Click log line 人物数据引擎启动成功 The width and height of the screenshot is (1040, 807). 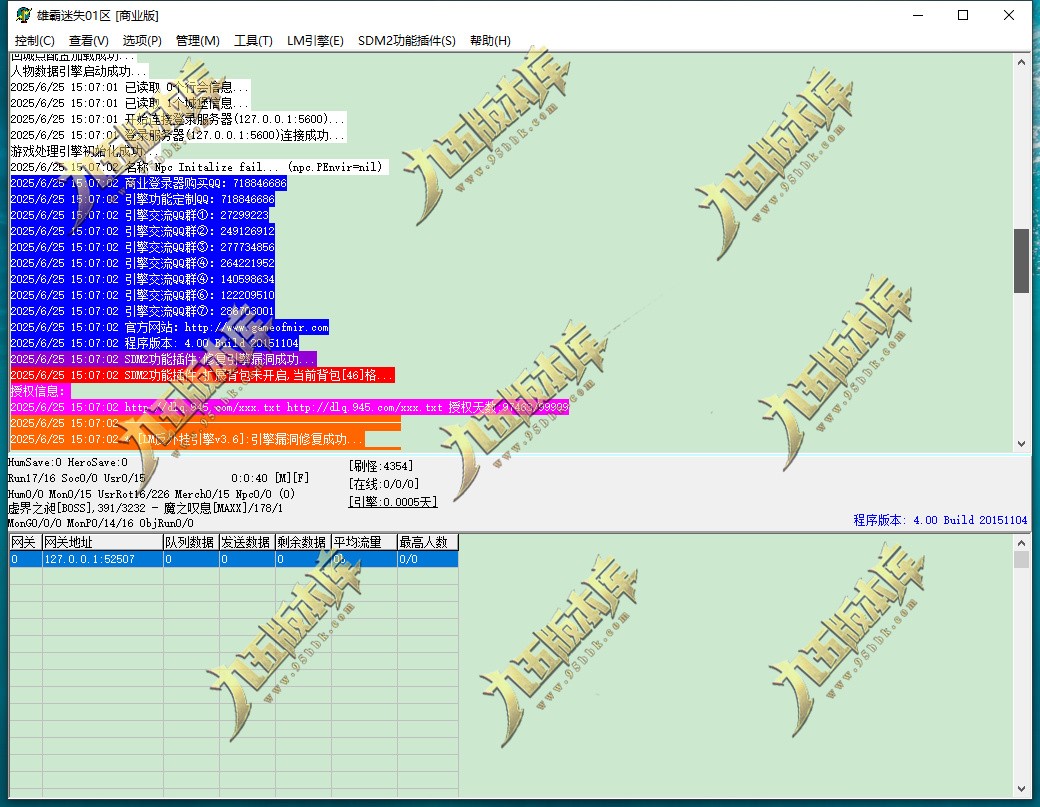tap(79, 71)
